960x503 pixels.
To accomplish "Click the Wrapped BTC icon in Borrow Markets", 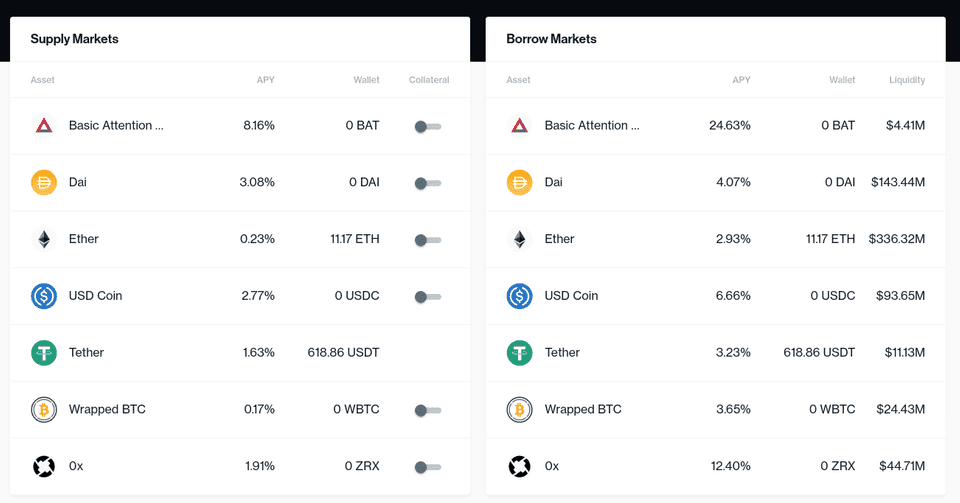I will point(519,409).
